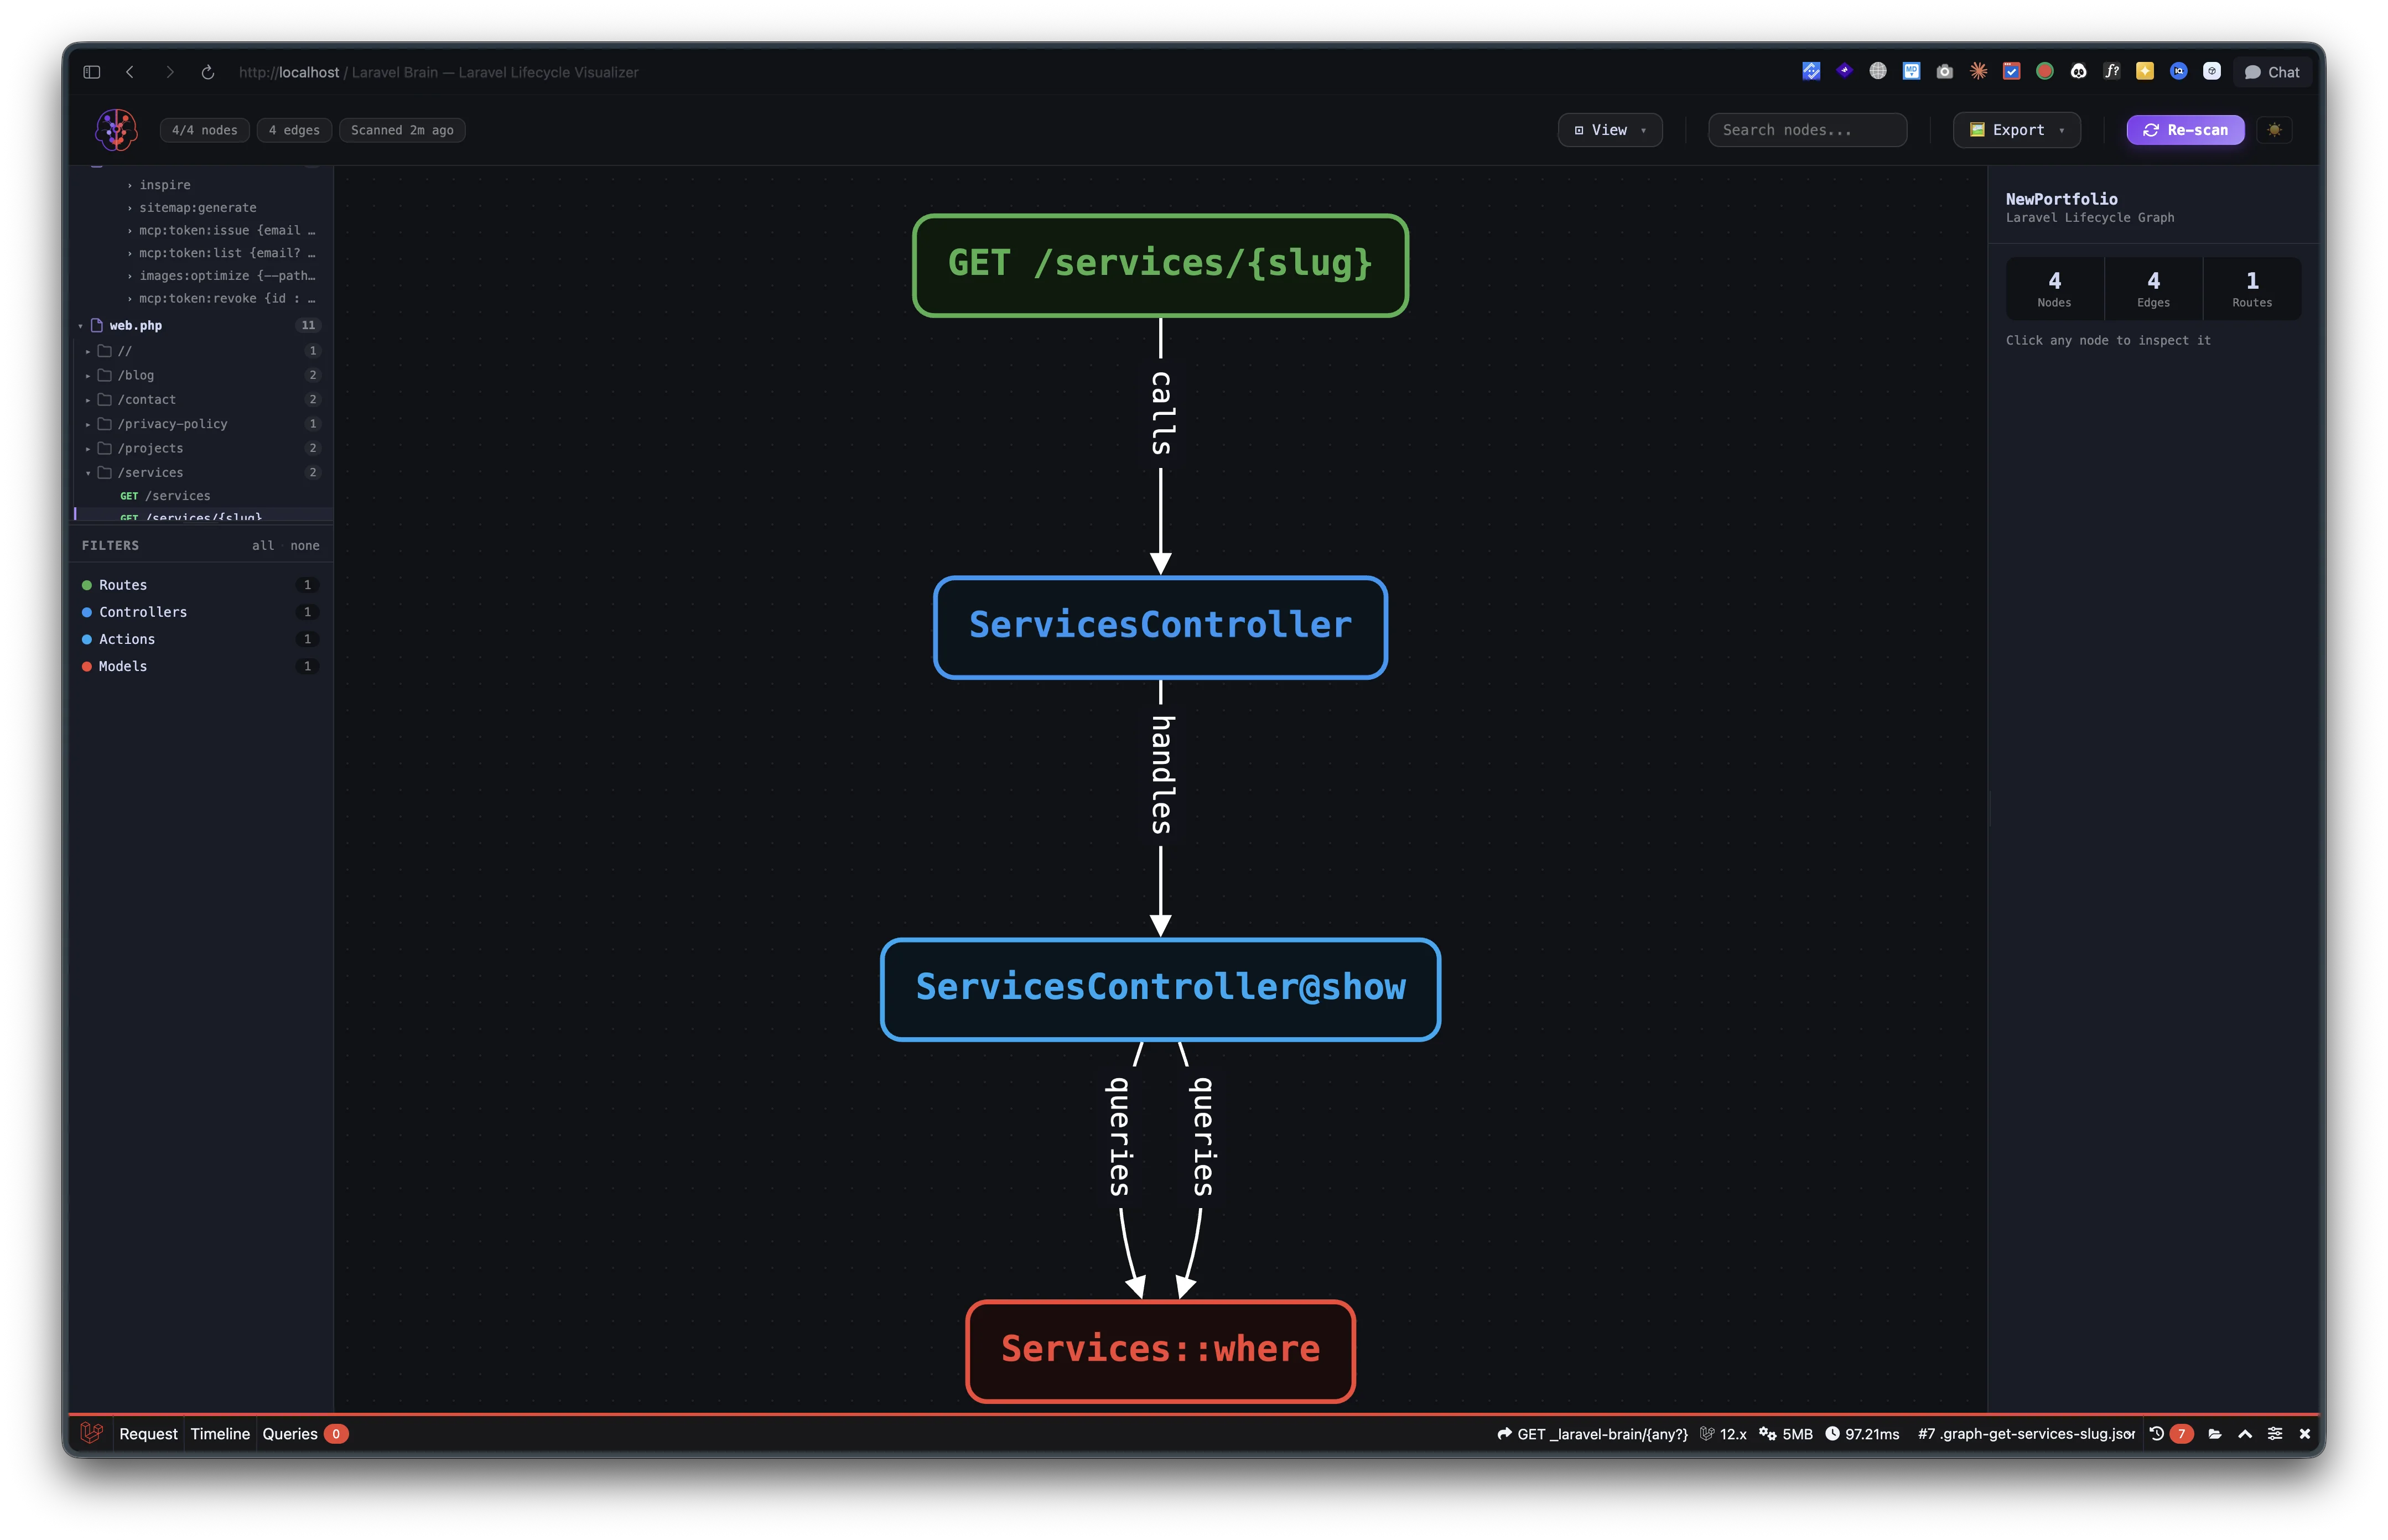Open the debugbar Queries tab
The image size is (2388, 1540).
[304, 1433]
